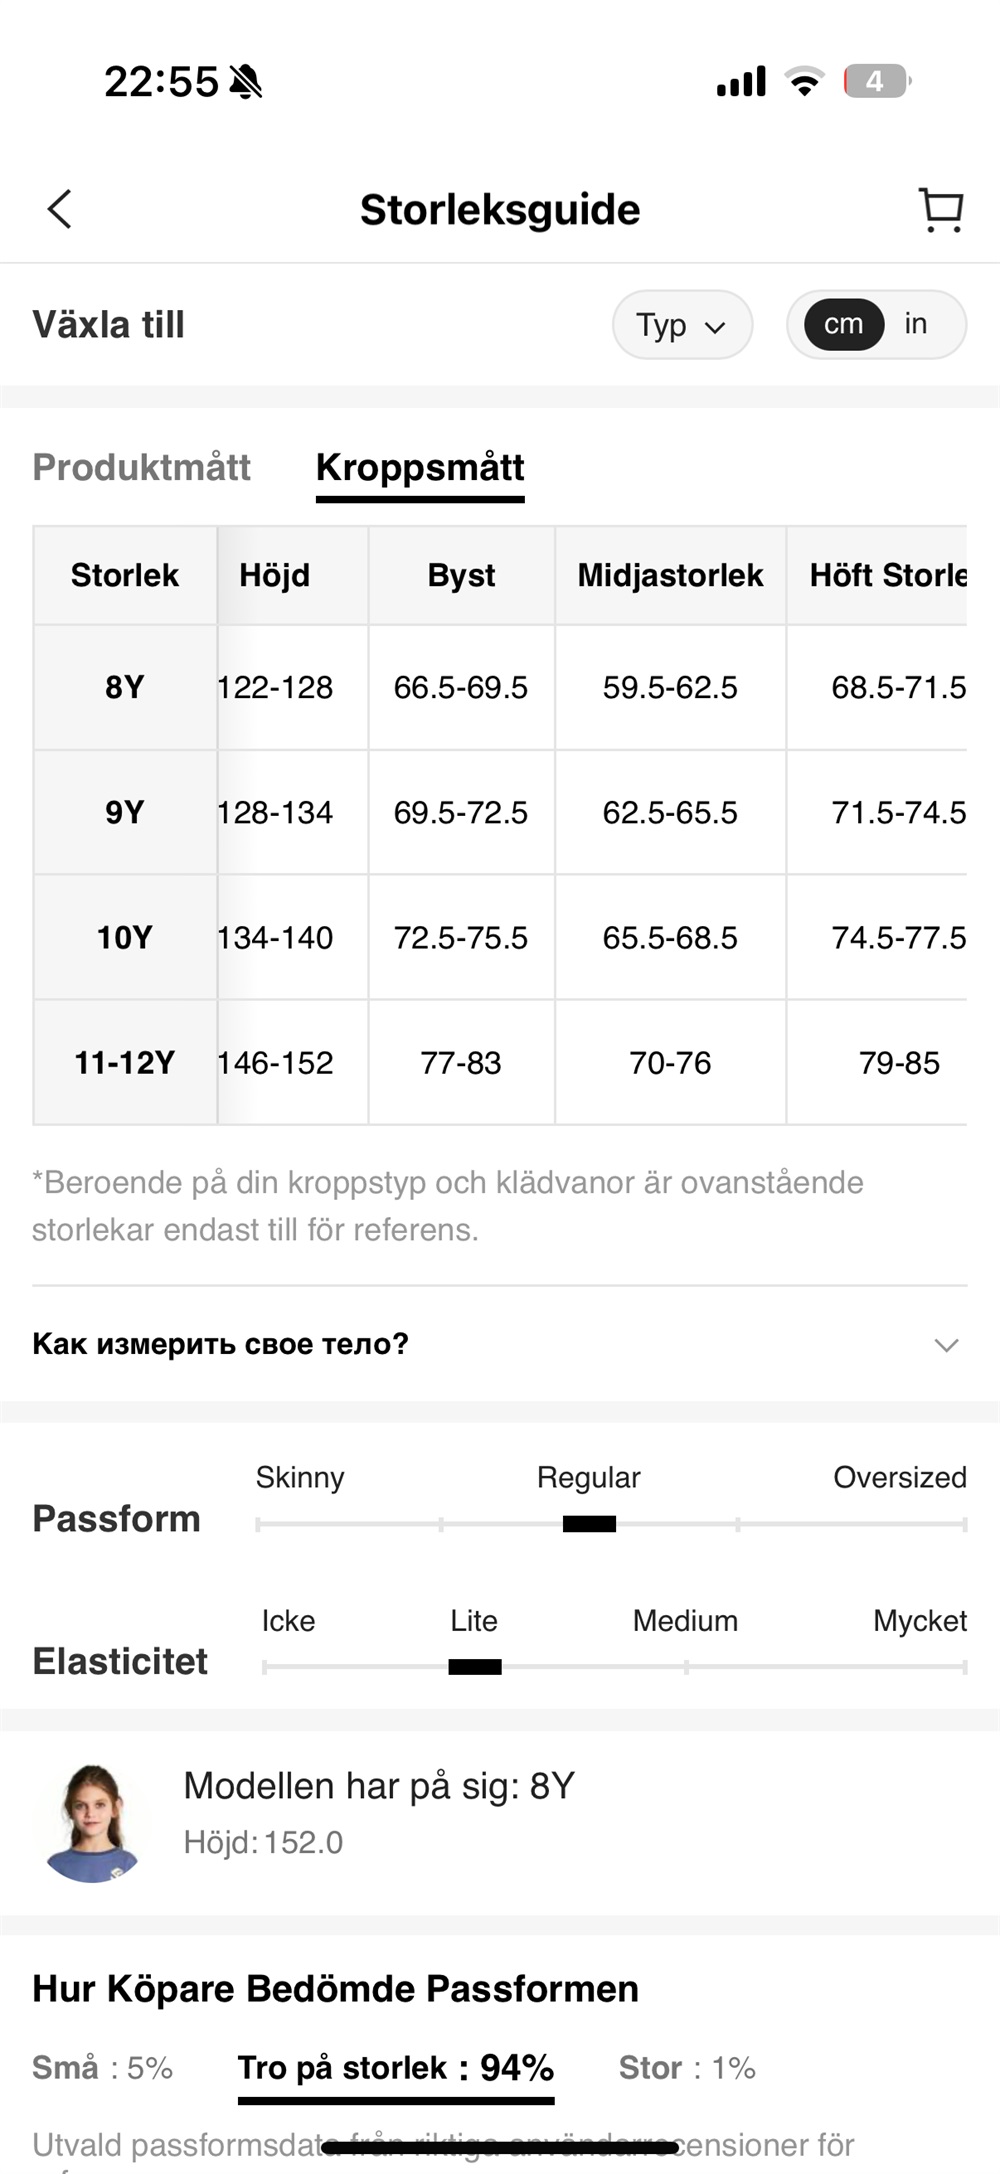
Task: Select Tro på storlek 94% rating
Action: (x=396, y=2067)
